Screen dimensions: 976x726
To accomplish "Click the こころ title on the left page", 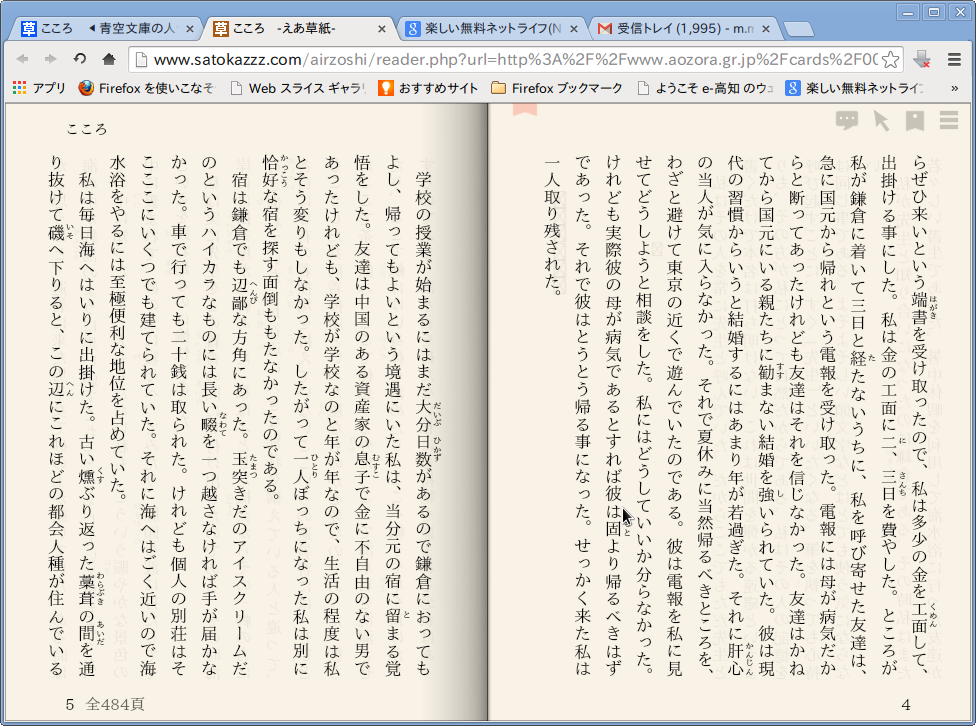I will click(x=87, y=129).
